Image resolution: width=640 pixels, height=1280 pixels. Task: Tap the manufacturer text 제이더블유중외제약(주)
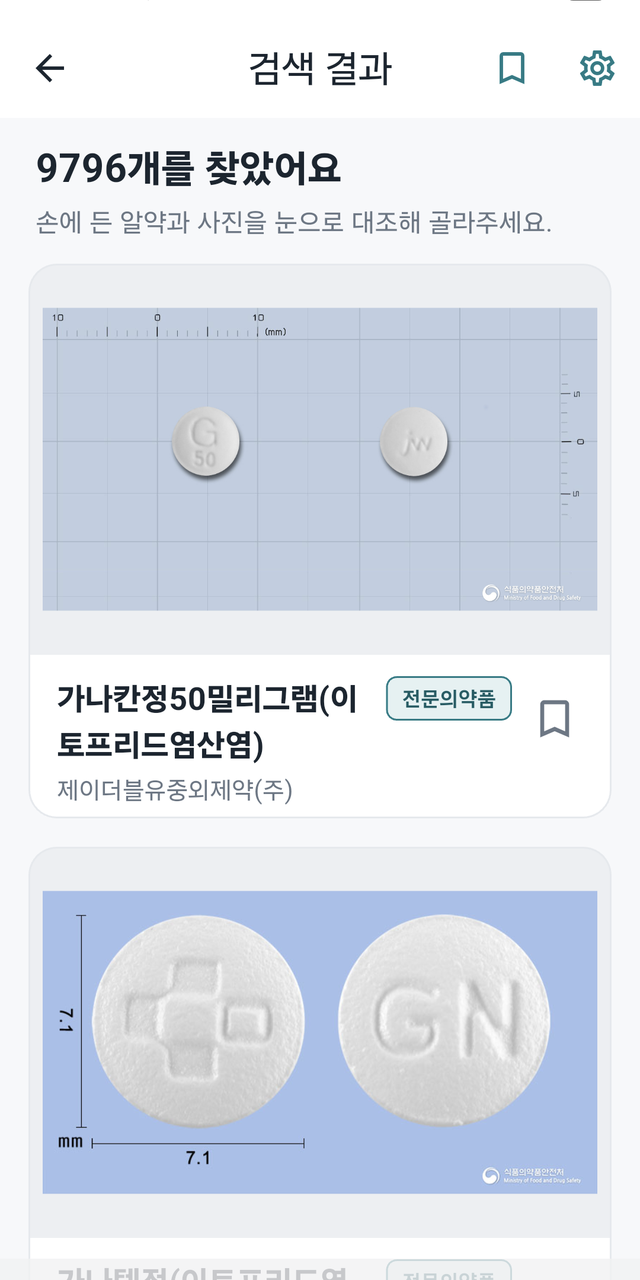[x=175, y=790]
